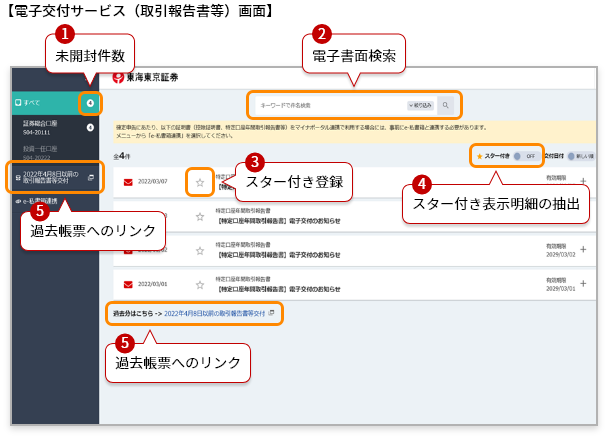Toggle the 交付日付 sort order switch
608x438 pixels.
pyautogui.click(x=581, y=156)
